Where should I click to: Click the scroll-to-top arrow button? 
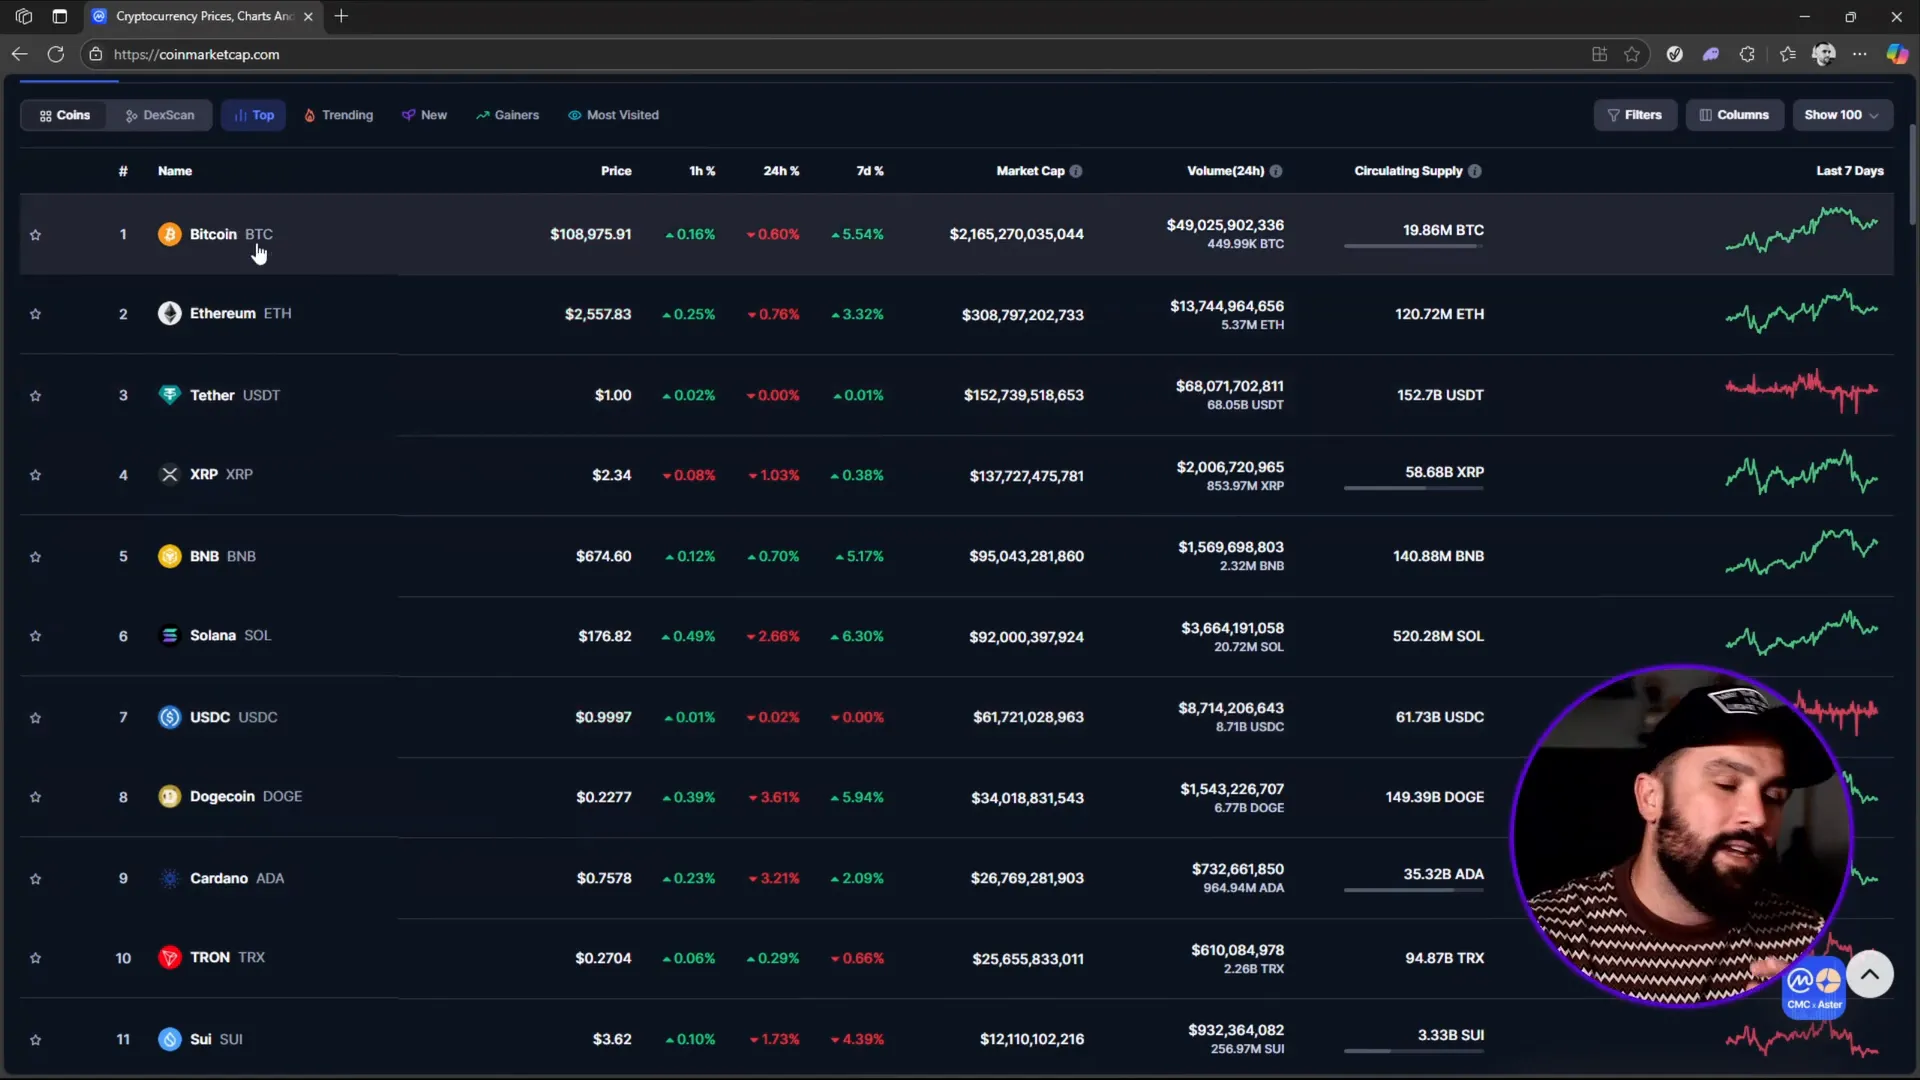pyautogui.click(x=1869, y=974)
